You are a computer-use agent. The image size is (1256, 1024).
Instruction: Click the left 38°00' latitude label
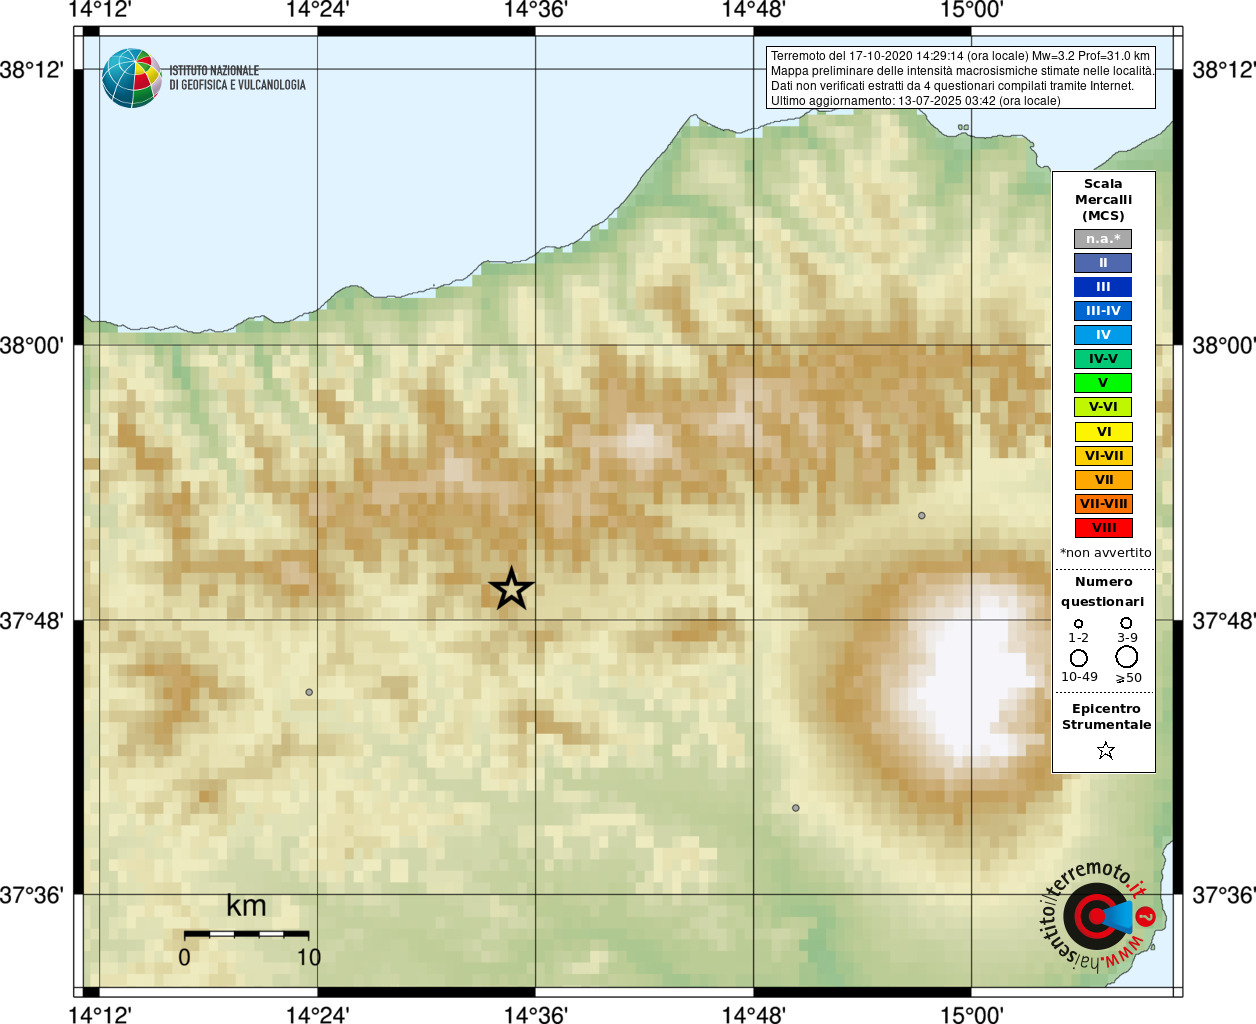[32, 346]
